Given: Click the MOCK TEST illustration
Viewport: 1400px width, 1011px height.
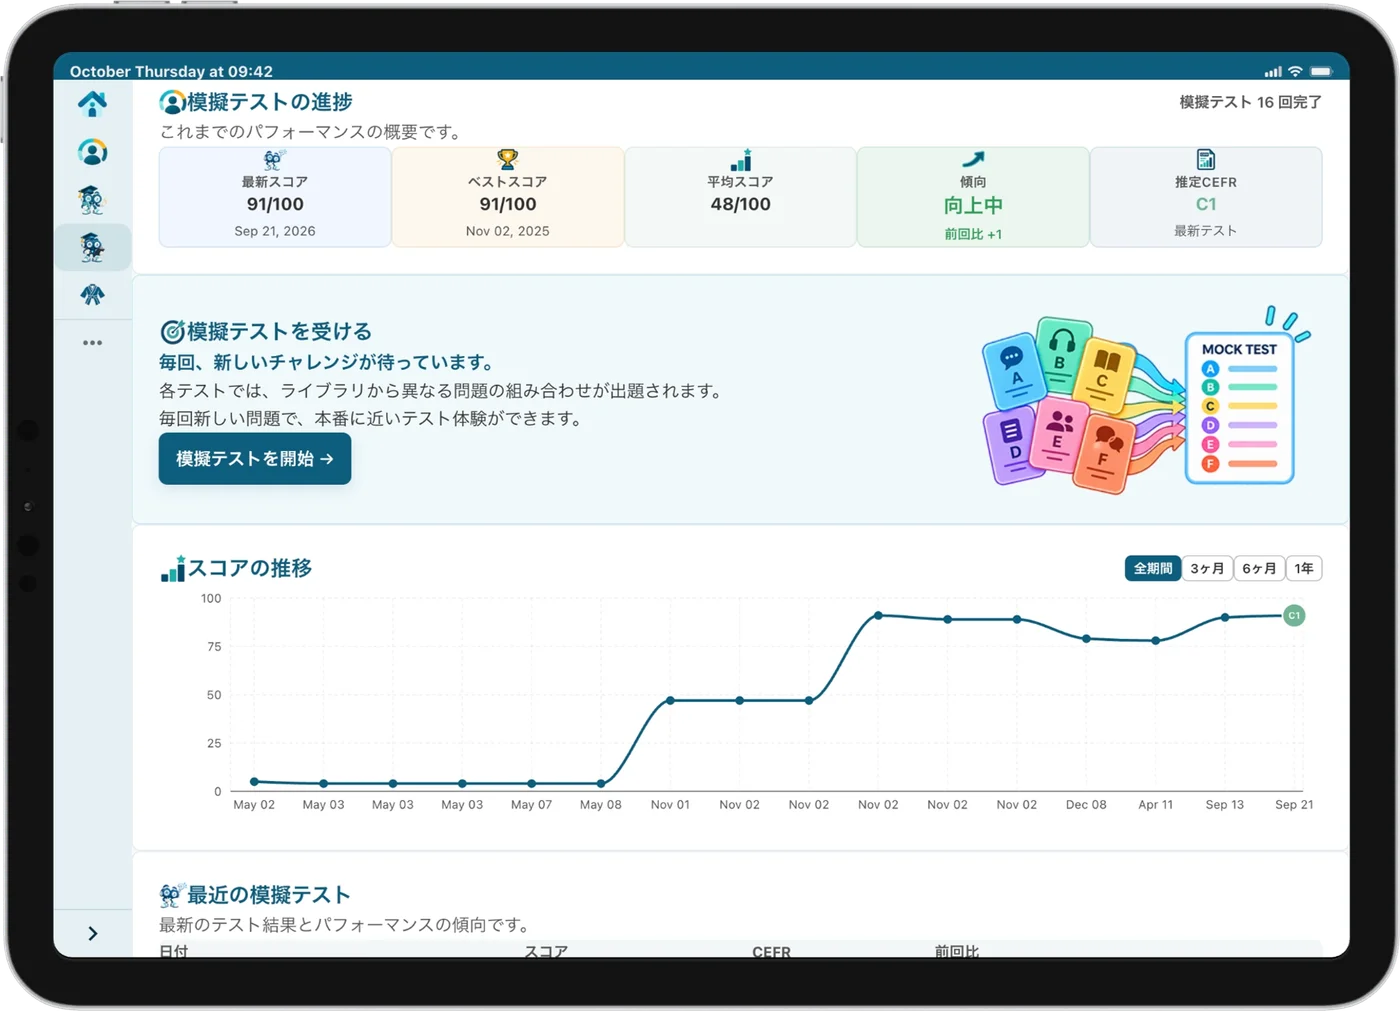Looking at the screenshot, I should pyautogui.click(x=1146, y=400).
